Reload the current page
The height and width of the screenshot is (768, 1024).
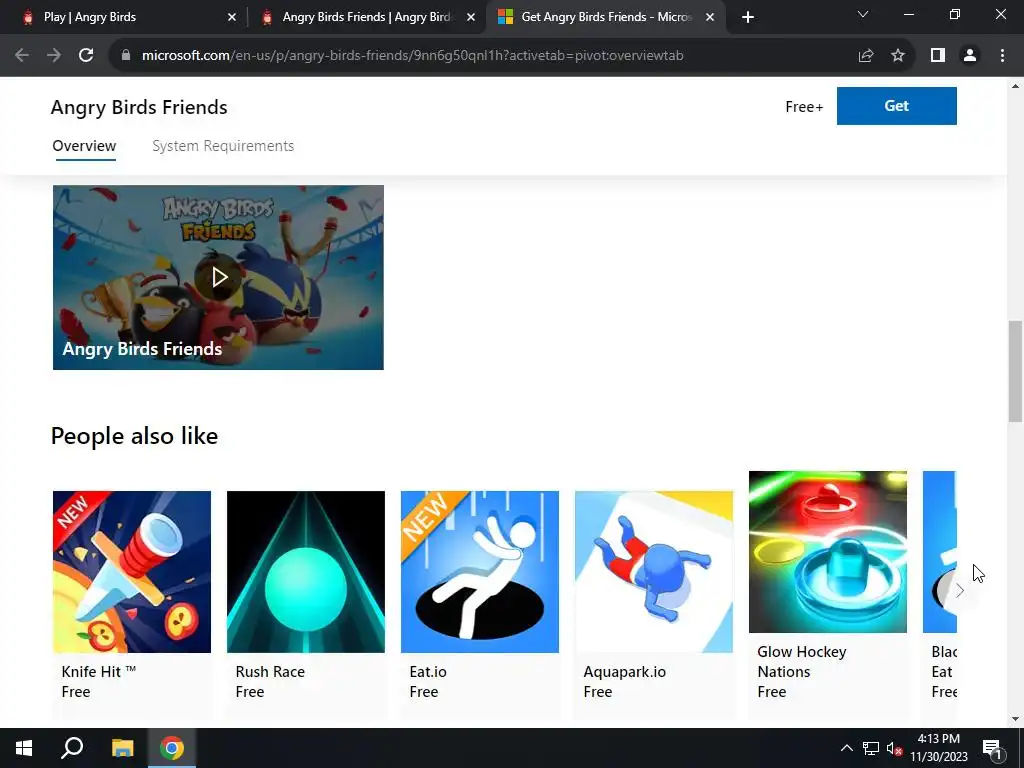click(x=86, y=56)
